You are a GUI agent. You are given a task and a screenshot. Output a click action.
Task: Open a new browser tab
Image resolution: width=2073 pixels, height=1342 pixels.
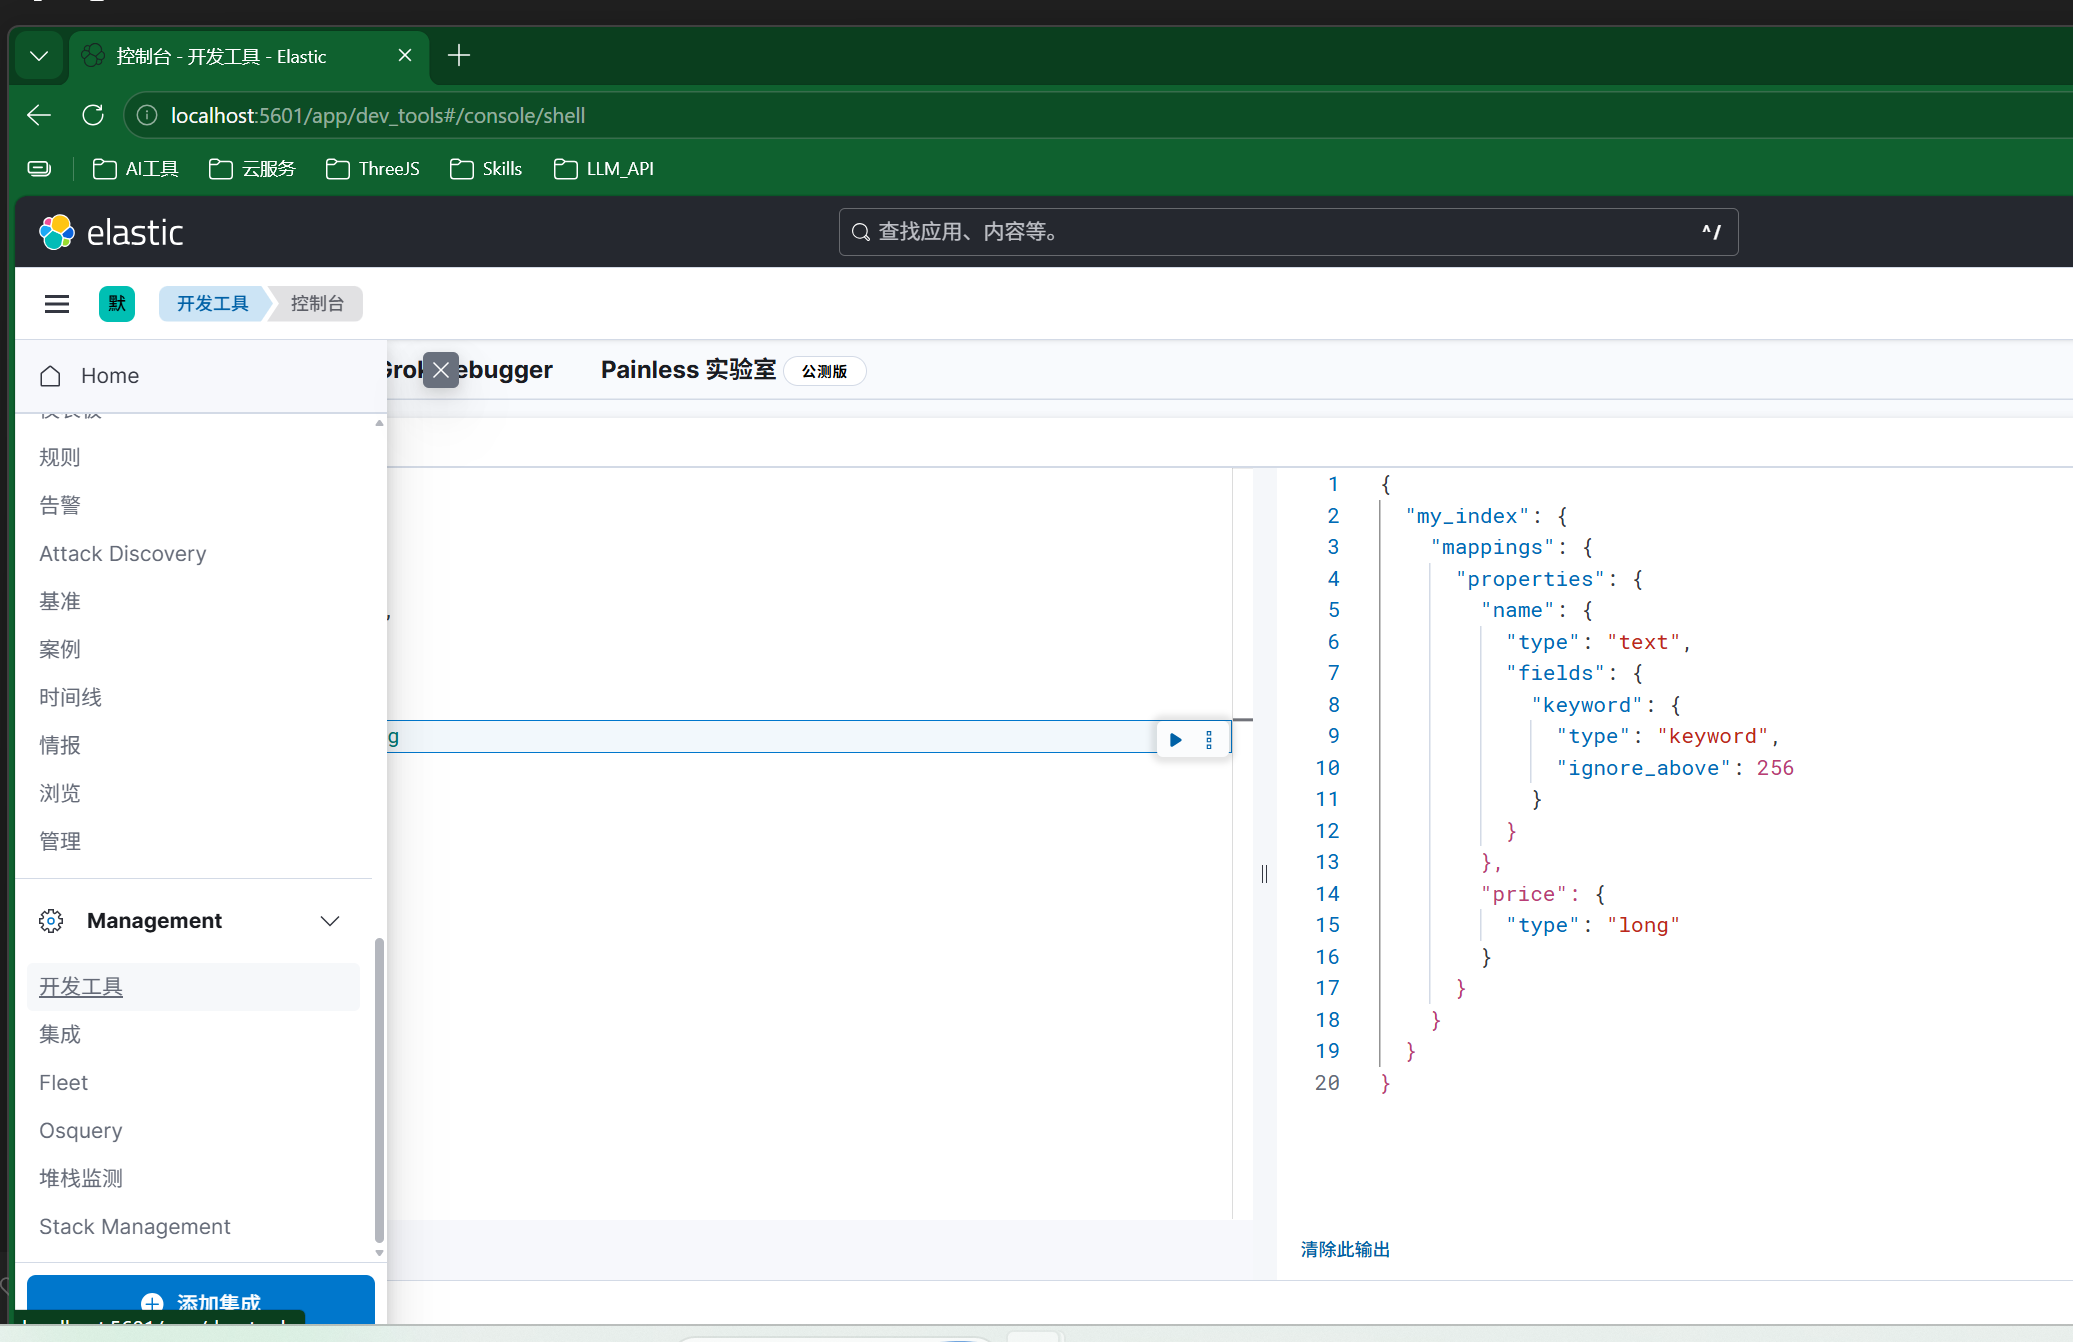click(x=459, y=56)
